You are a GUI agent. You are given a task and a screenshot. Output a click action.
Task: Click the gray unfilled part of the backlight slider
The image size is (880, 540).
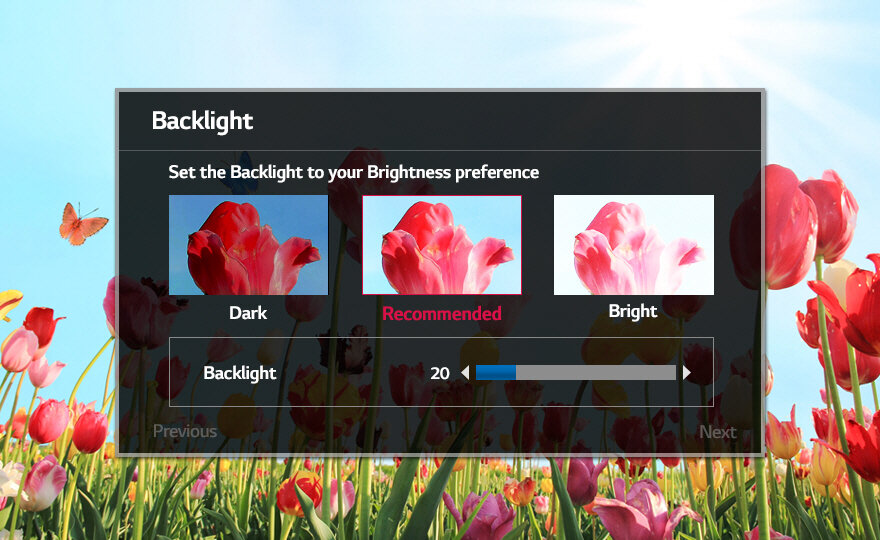(x=595, y=373)
